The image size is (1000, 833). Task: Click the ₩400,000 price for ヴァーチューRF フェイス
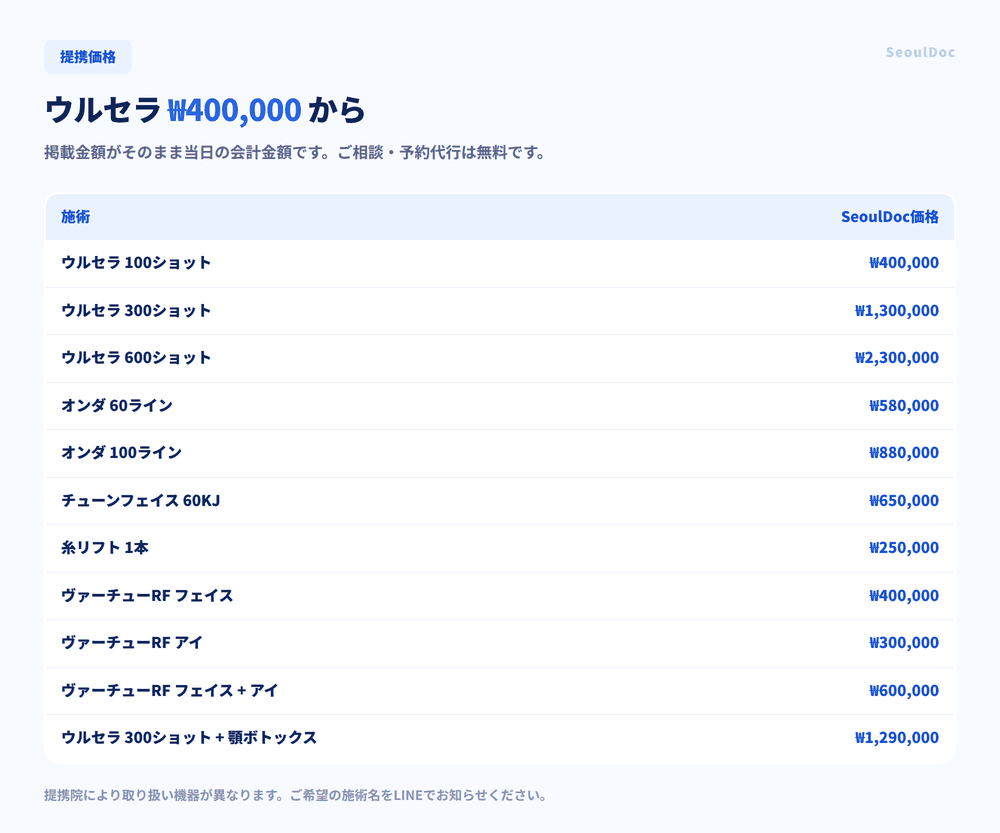coord(904,596)
